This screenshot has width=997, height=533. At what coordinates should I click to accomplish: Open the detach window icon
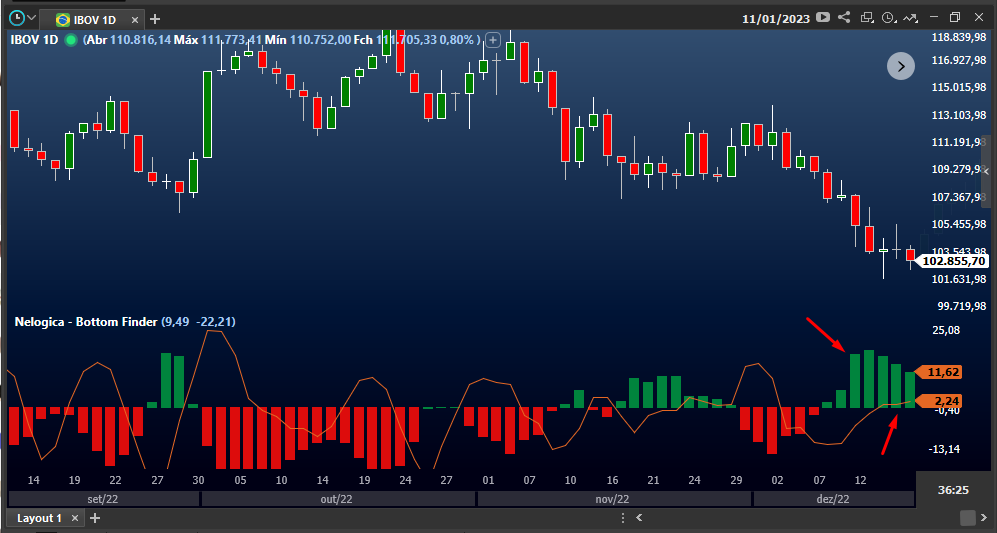(x=867, y=18)
